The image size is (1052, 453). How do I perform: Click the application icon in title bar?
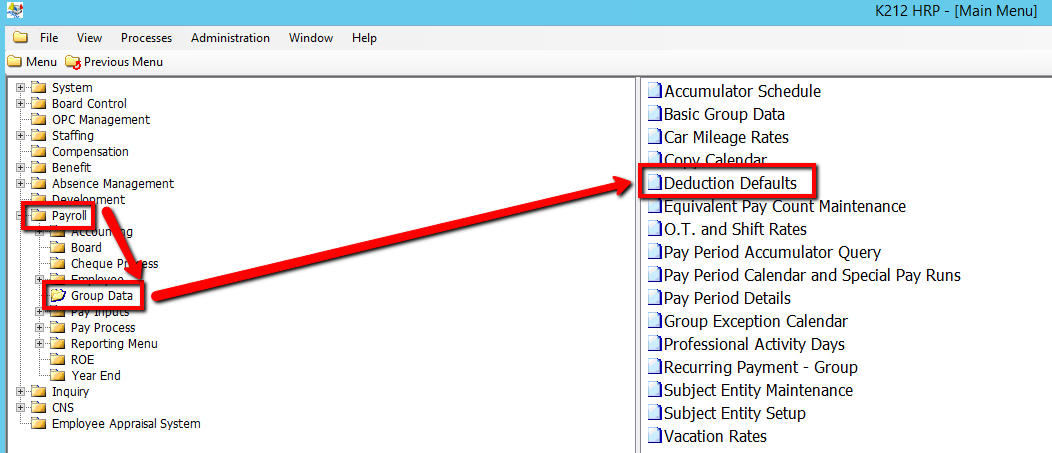click(x=11, y=11)
